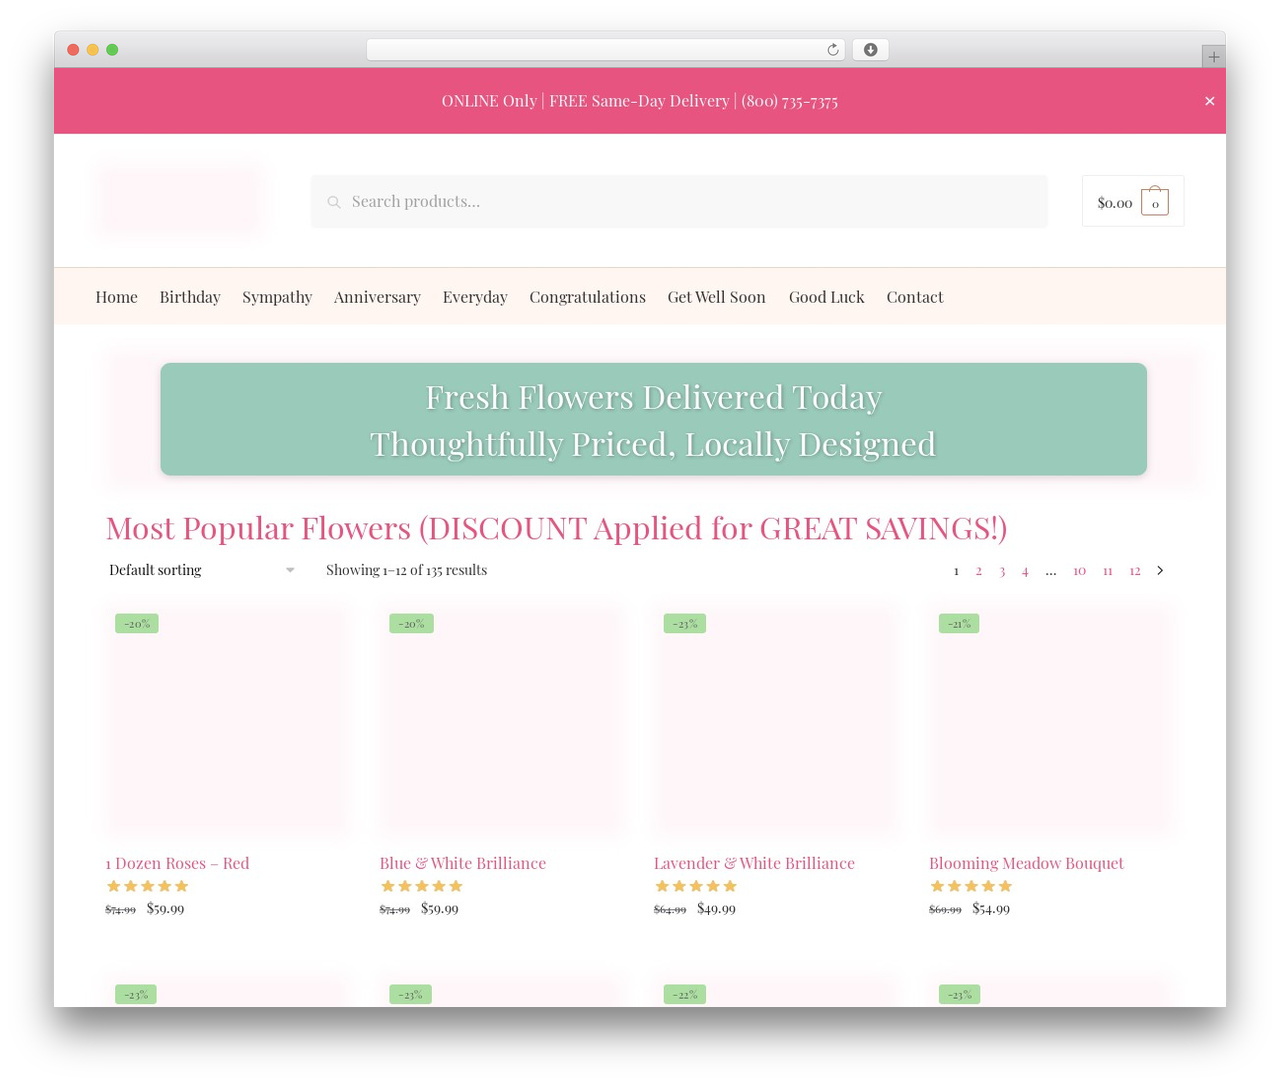
Task: Focus the Search products field
Action: (679, 201)
